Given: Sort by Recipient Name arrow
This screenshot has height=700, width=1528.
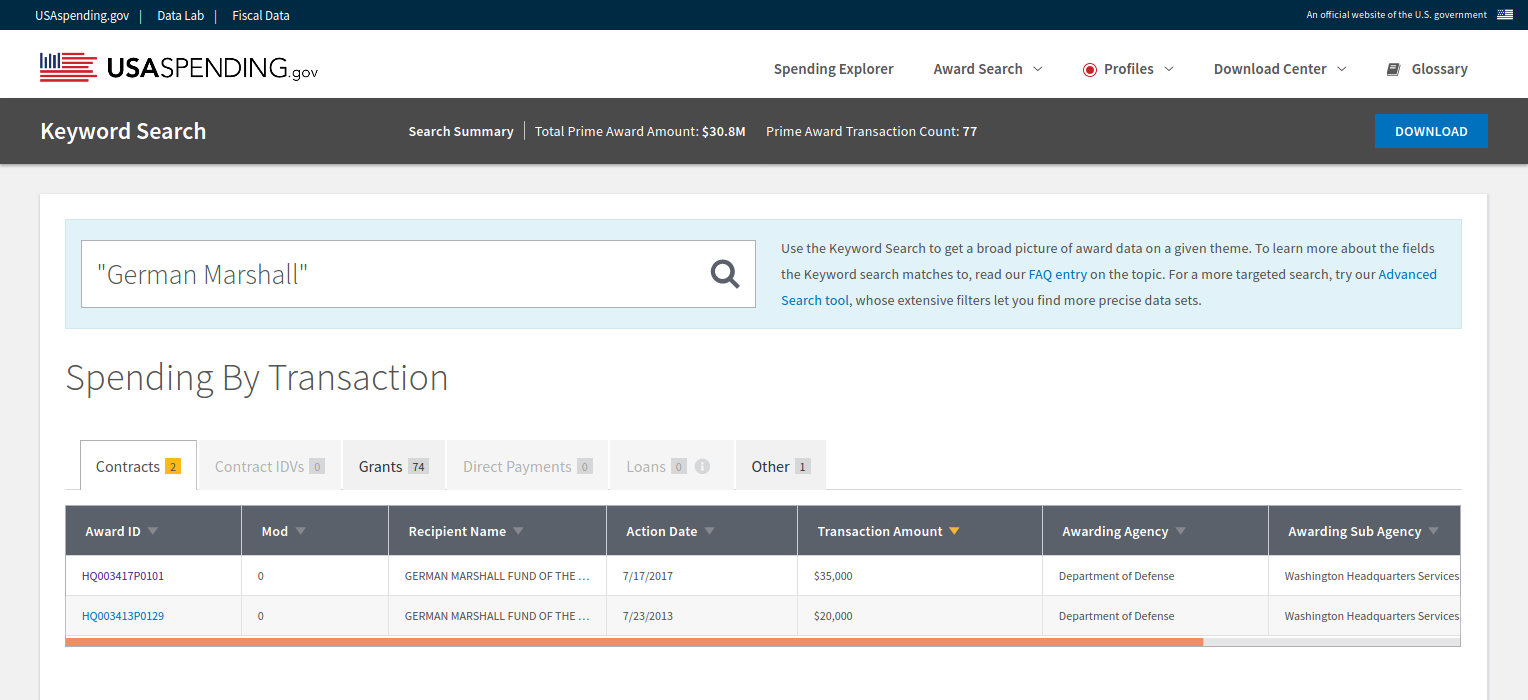Looking at the screenshot, I should point(518,531).
